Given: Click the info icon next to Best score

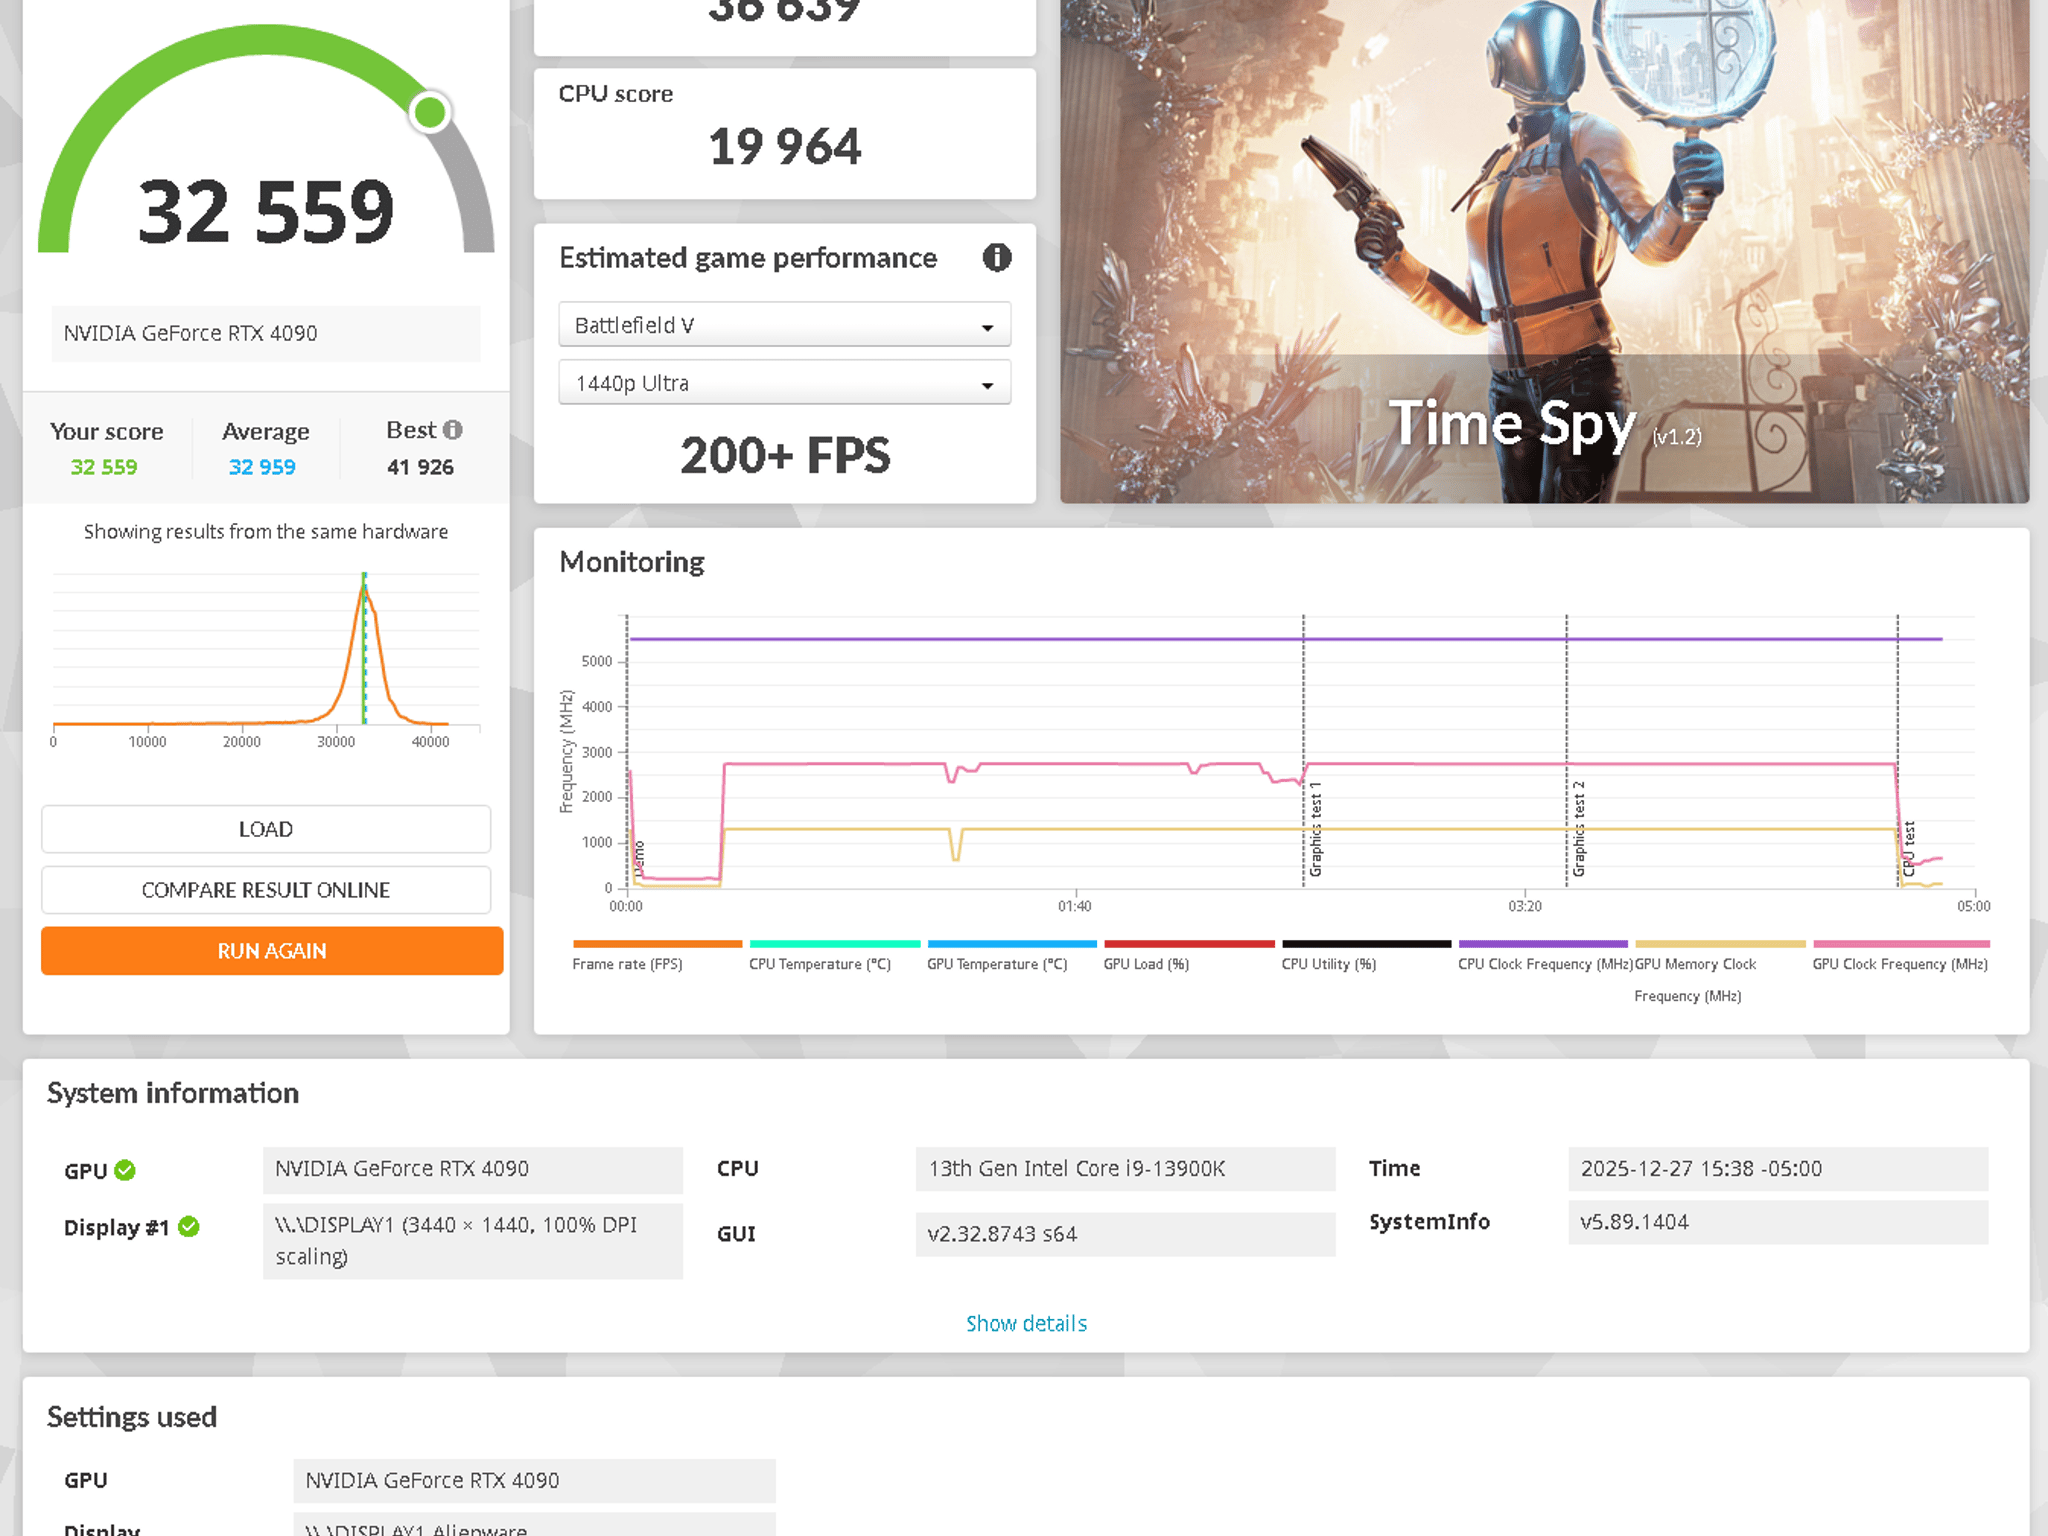Looking at the screenshot, I should [452, 430].
